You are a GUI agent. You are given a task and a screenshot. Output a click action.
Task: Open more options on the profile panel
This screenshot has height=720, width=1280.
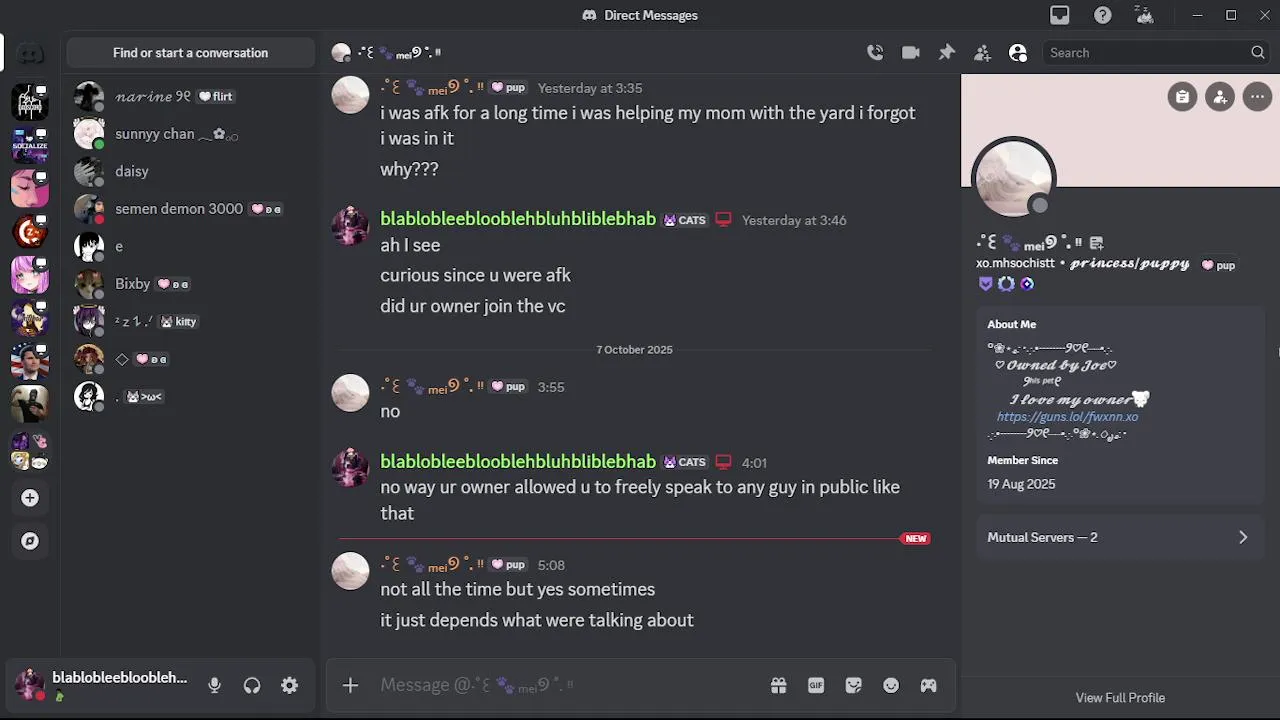point(1257,97)
